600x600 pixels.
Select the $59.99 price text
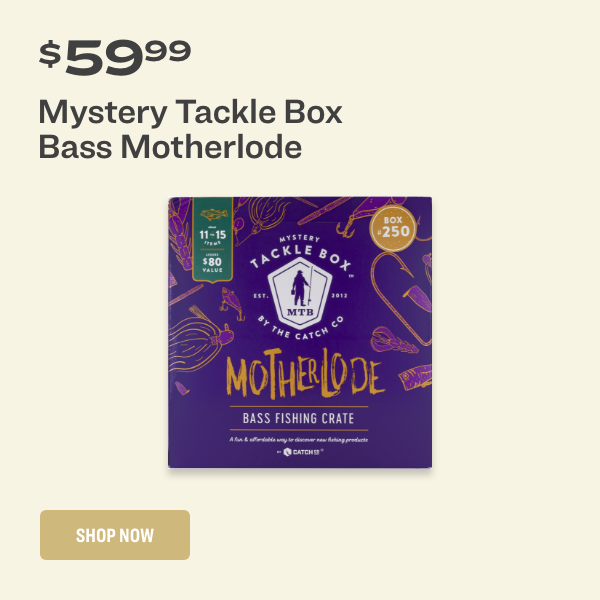[x=115, y=57]
